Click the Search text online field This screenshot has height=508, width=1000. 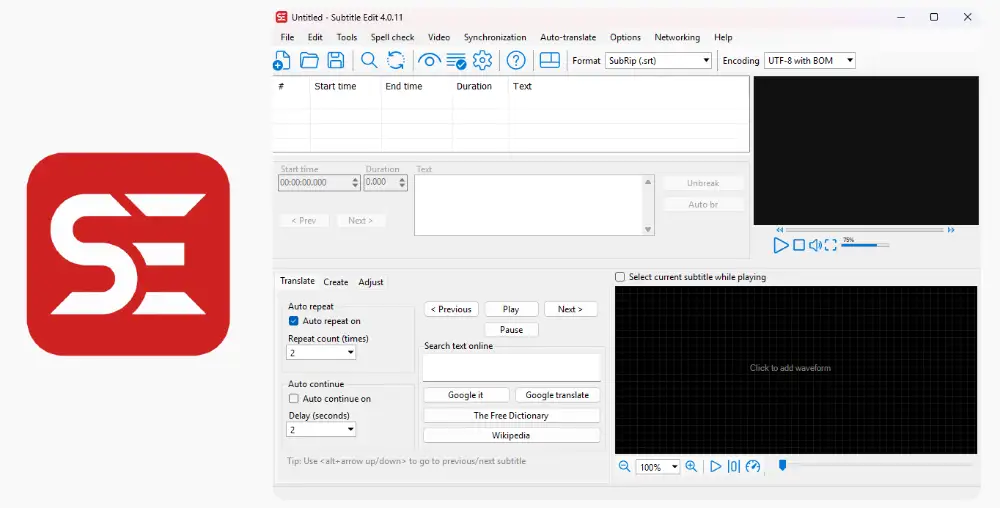click(511, 368)
